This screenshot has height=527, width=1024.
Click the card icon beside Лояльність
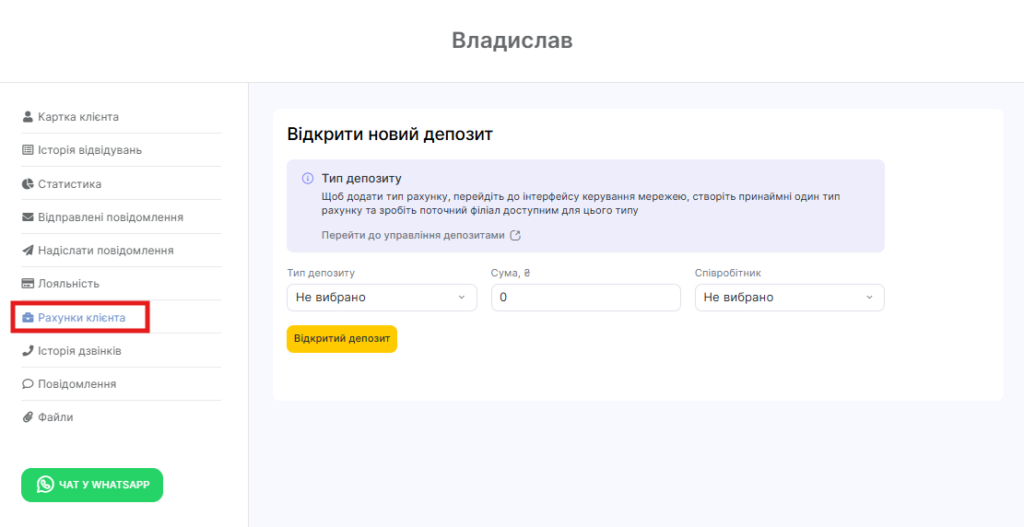[x=28, y=284]
